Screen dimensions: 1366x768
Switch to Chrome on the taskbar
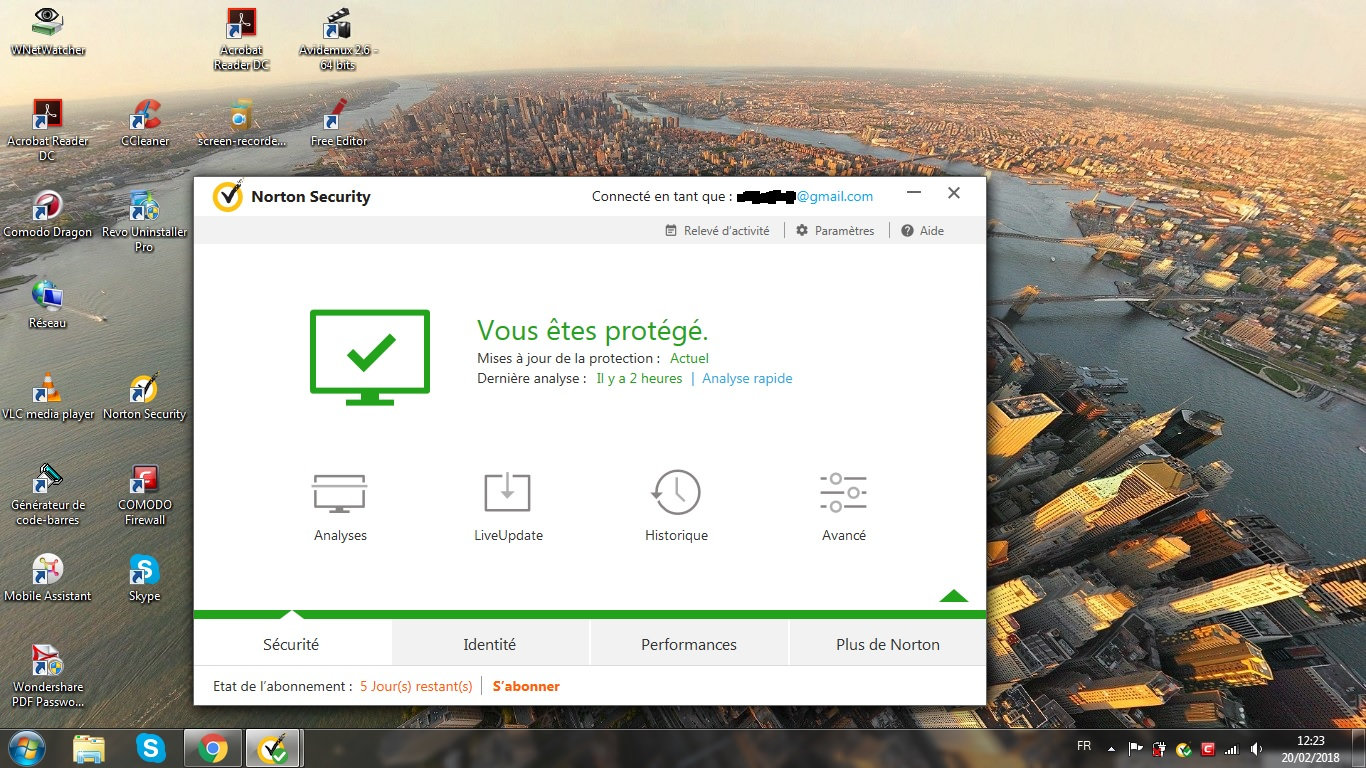pos(213,748)
